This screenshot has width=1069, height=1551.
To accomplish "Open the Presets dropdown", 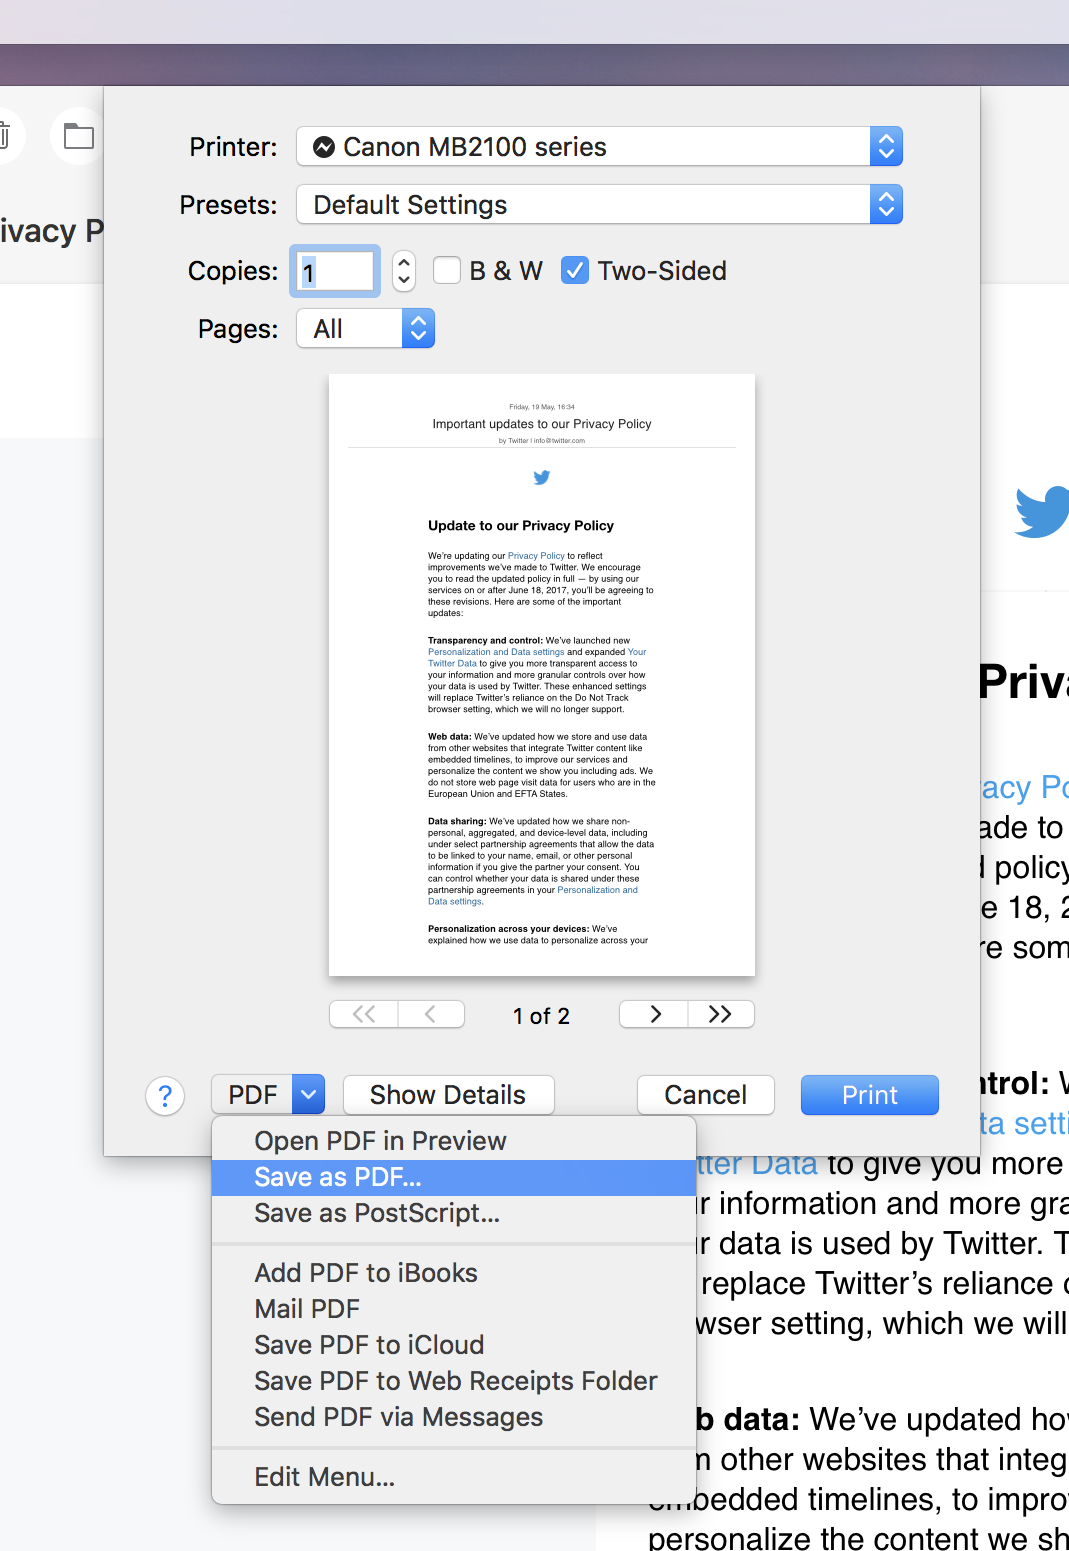I will [599, 205].
